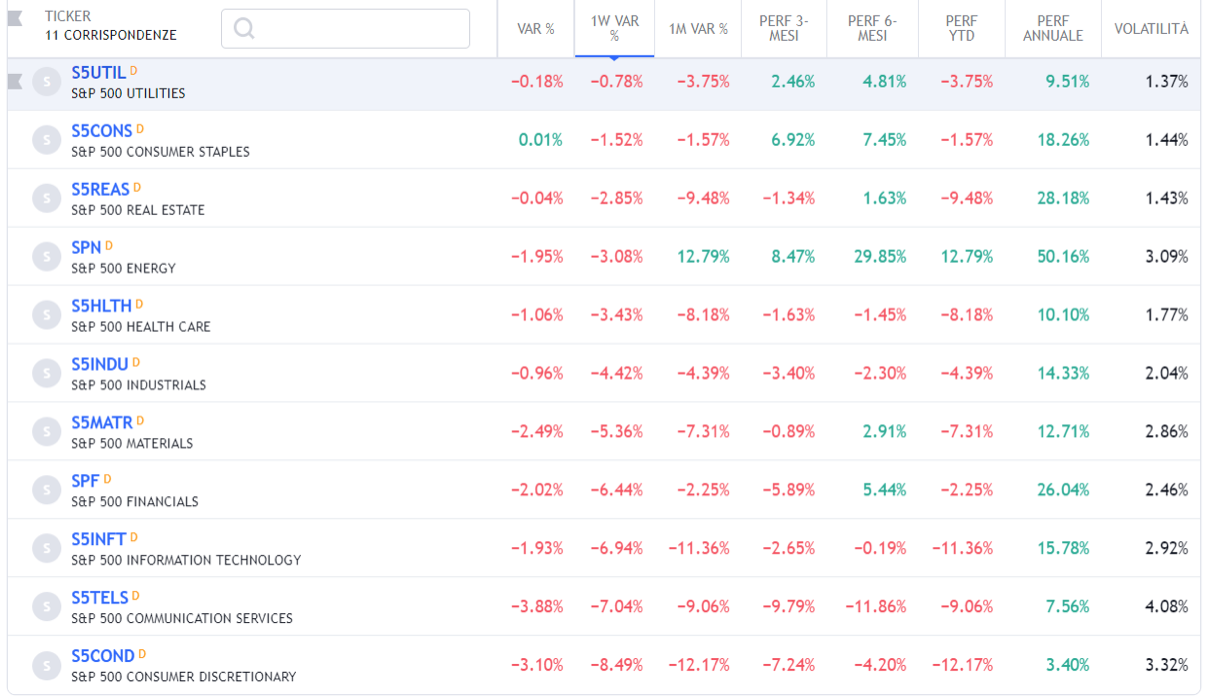Click the S5INDU round logo icon
The width and height of the screenshot is (1206, 700).
coord(46,373)
